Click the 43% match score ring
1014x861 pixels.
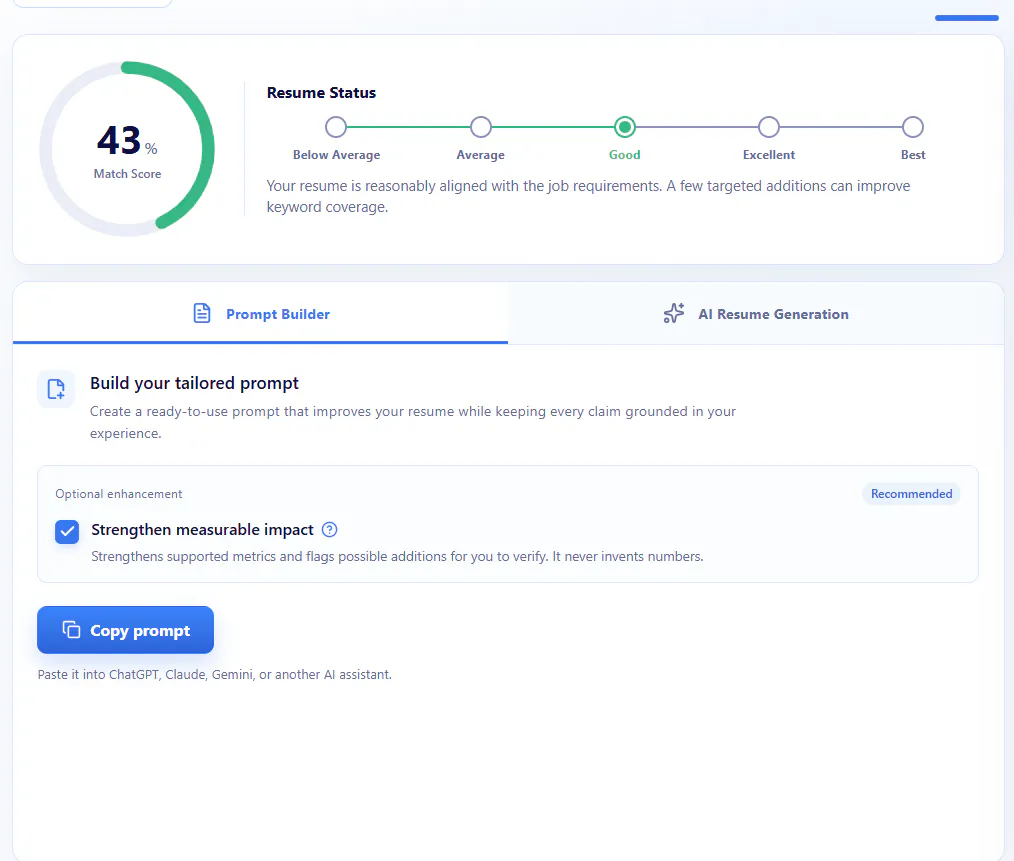point(127,149)
